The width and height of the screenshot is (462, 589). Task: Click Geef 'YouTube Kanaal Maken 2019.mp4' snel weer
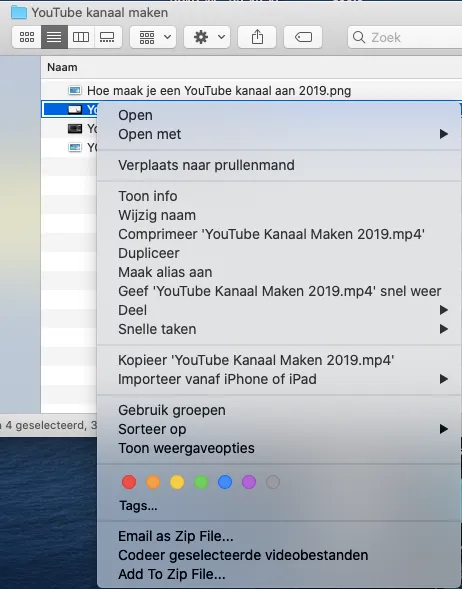point(279,291)
